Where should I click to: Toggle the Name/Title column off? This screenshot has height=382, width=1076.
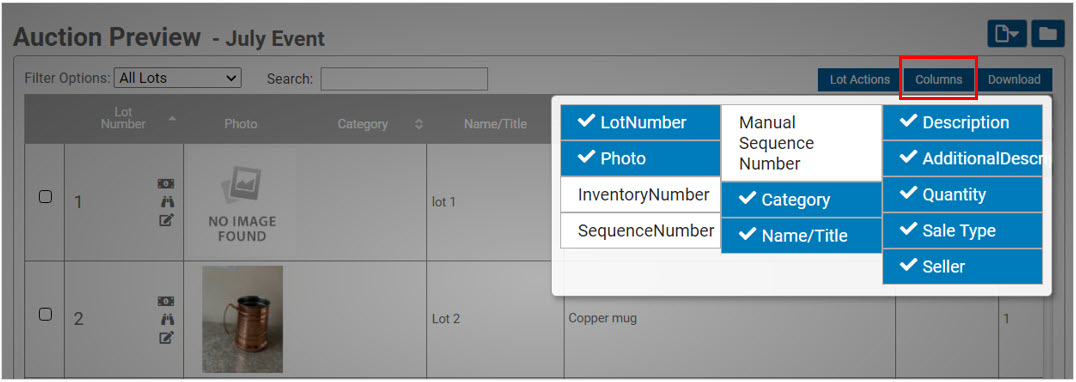[802, 235]
